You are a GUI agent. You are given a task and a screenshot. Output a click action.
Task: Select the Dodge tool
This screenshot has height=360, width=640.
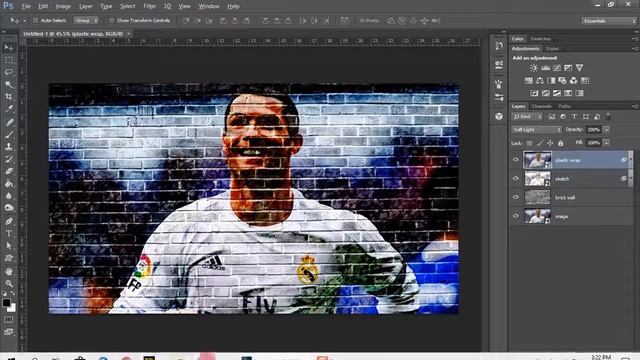coord(9,208)
